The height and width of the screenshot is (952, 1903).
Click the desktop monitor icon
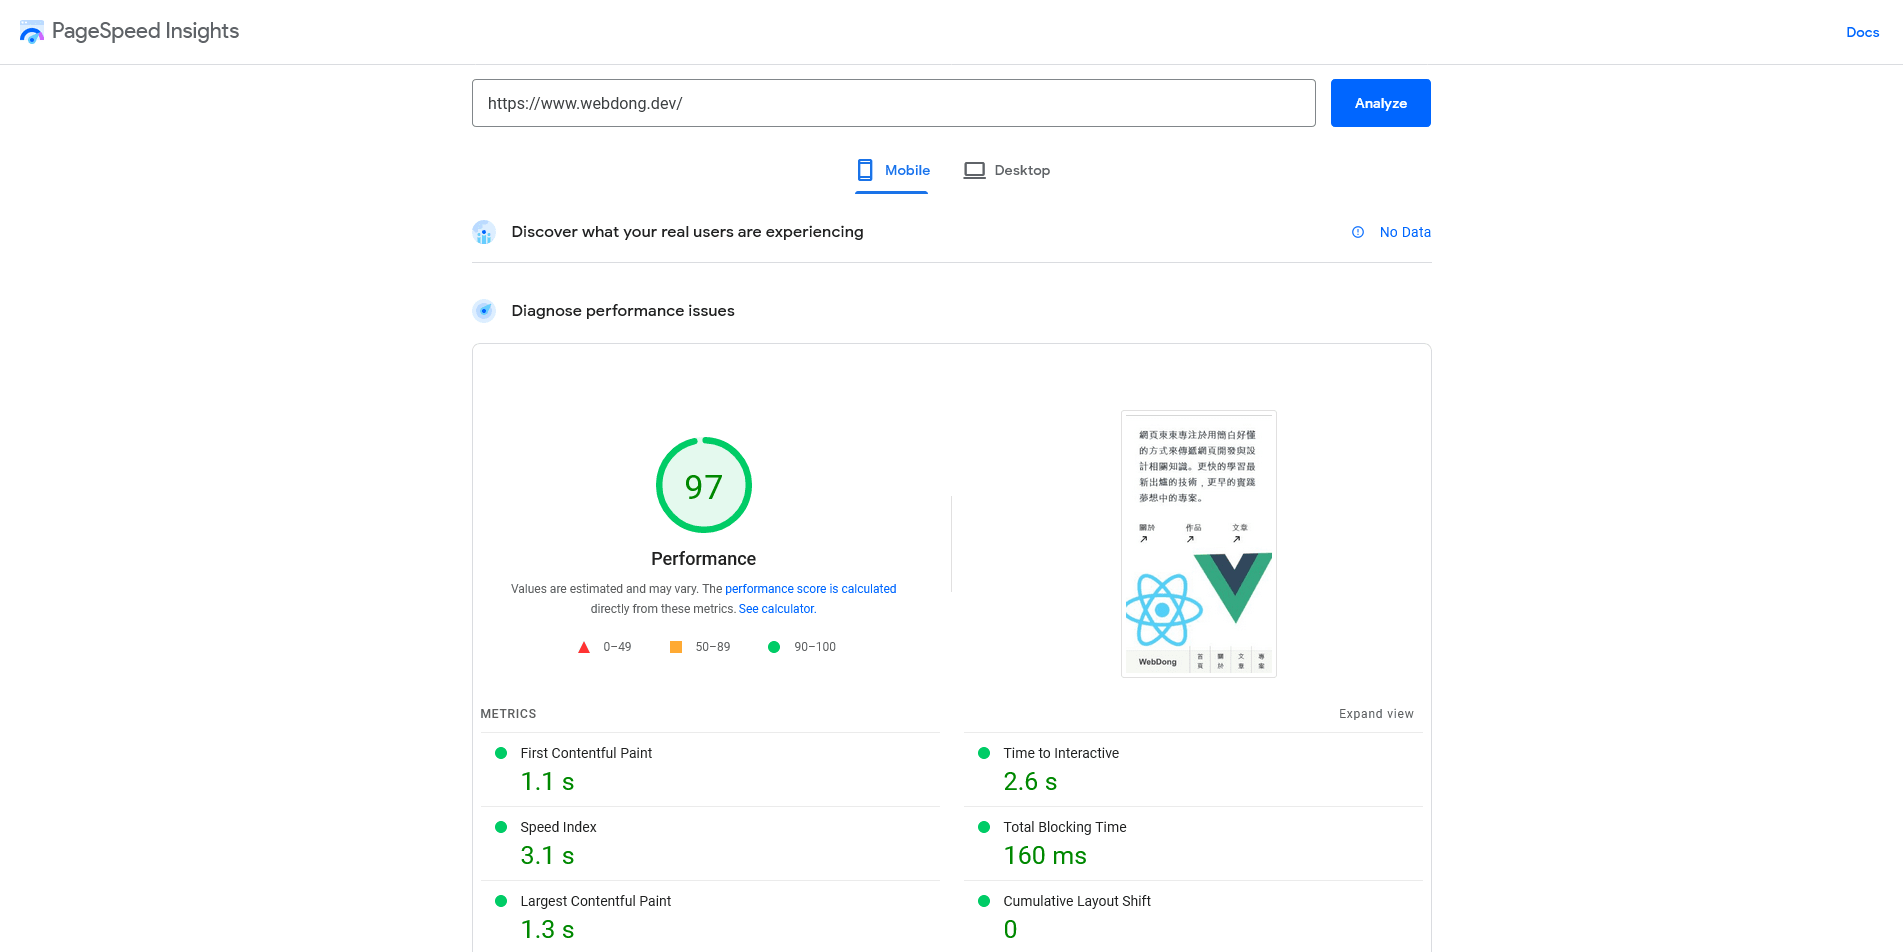coord(974,170)
